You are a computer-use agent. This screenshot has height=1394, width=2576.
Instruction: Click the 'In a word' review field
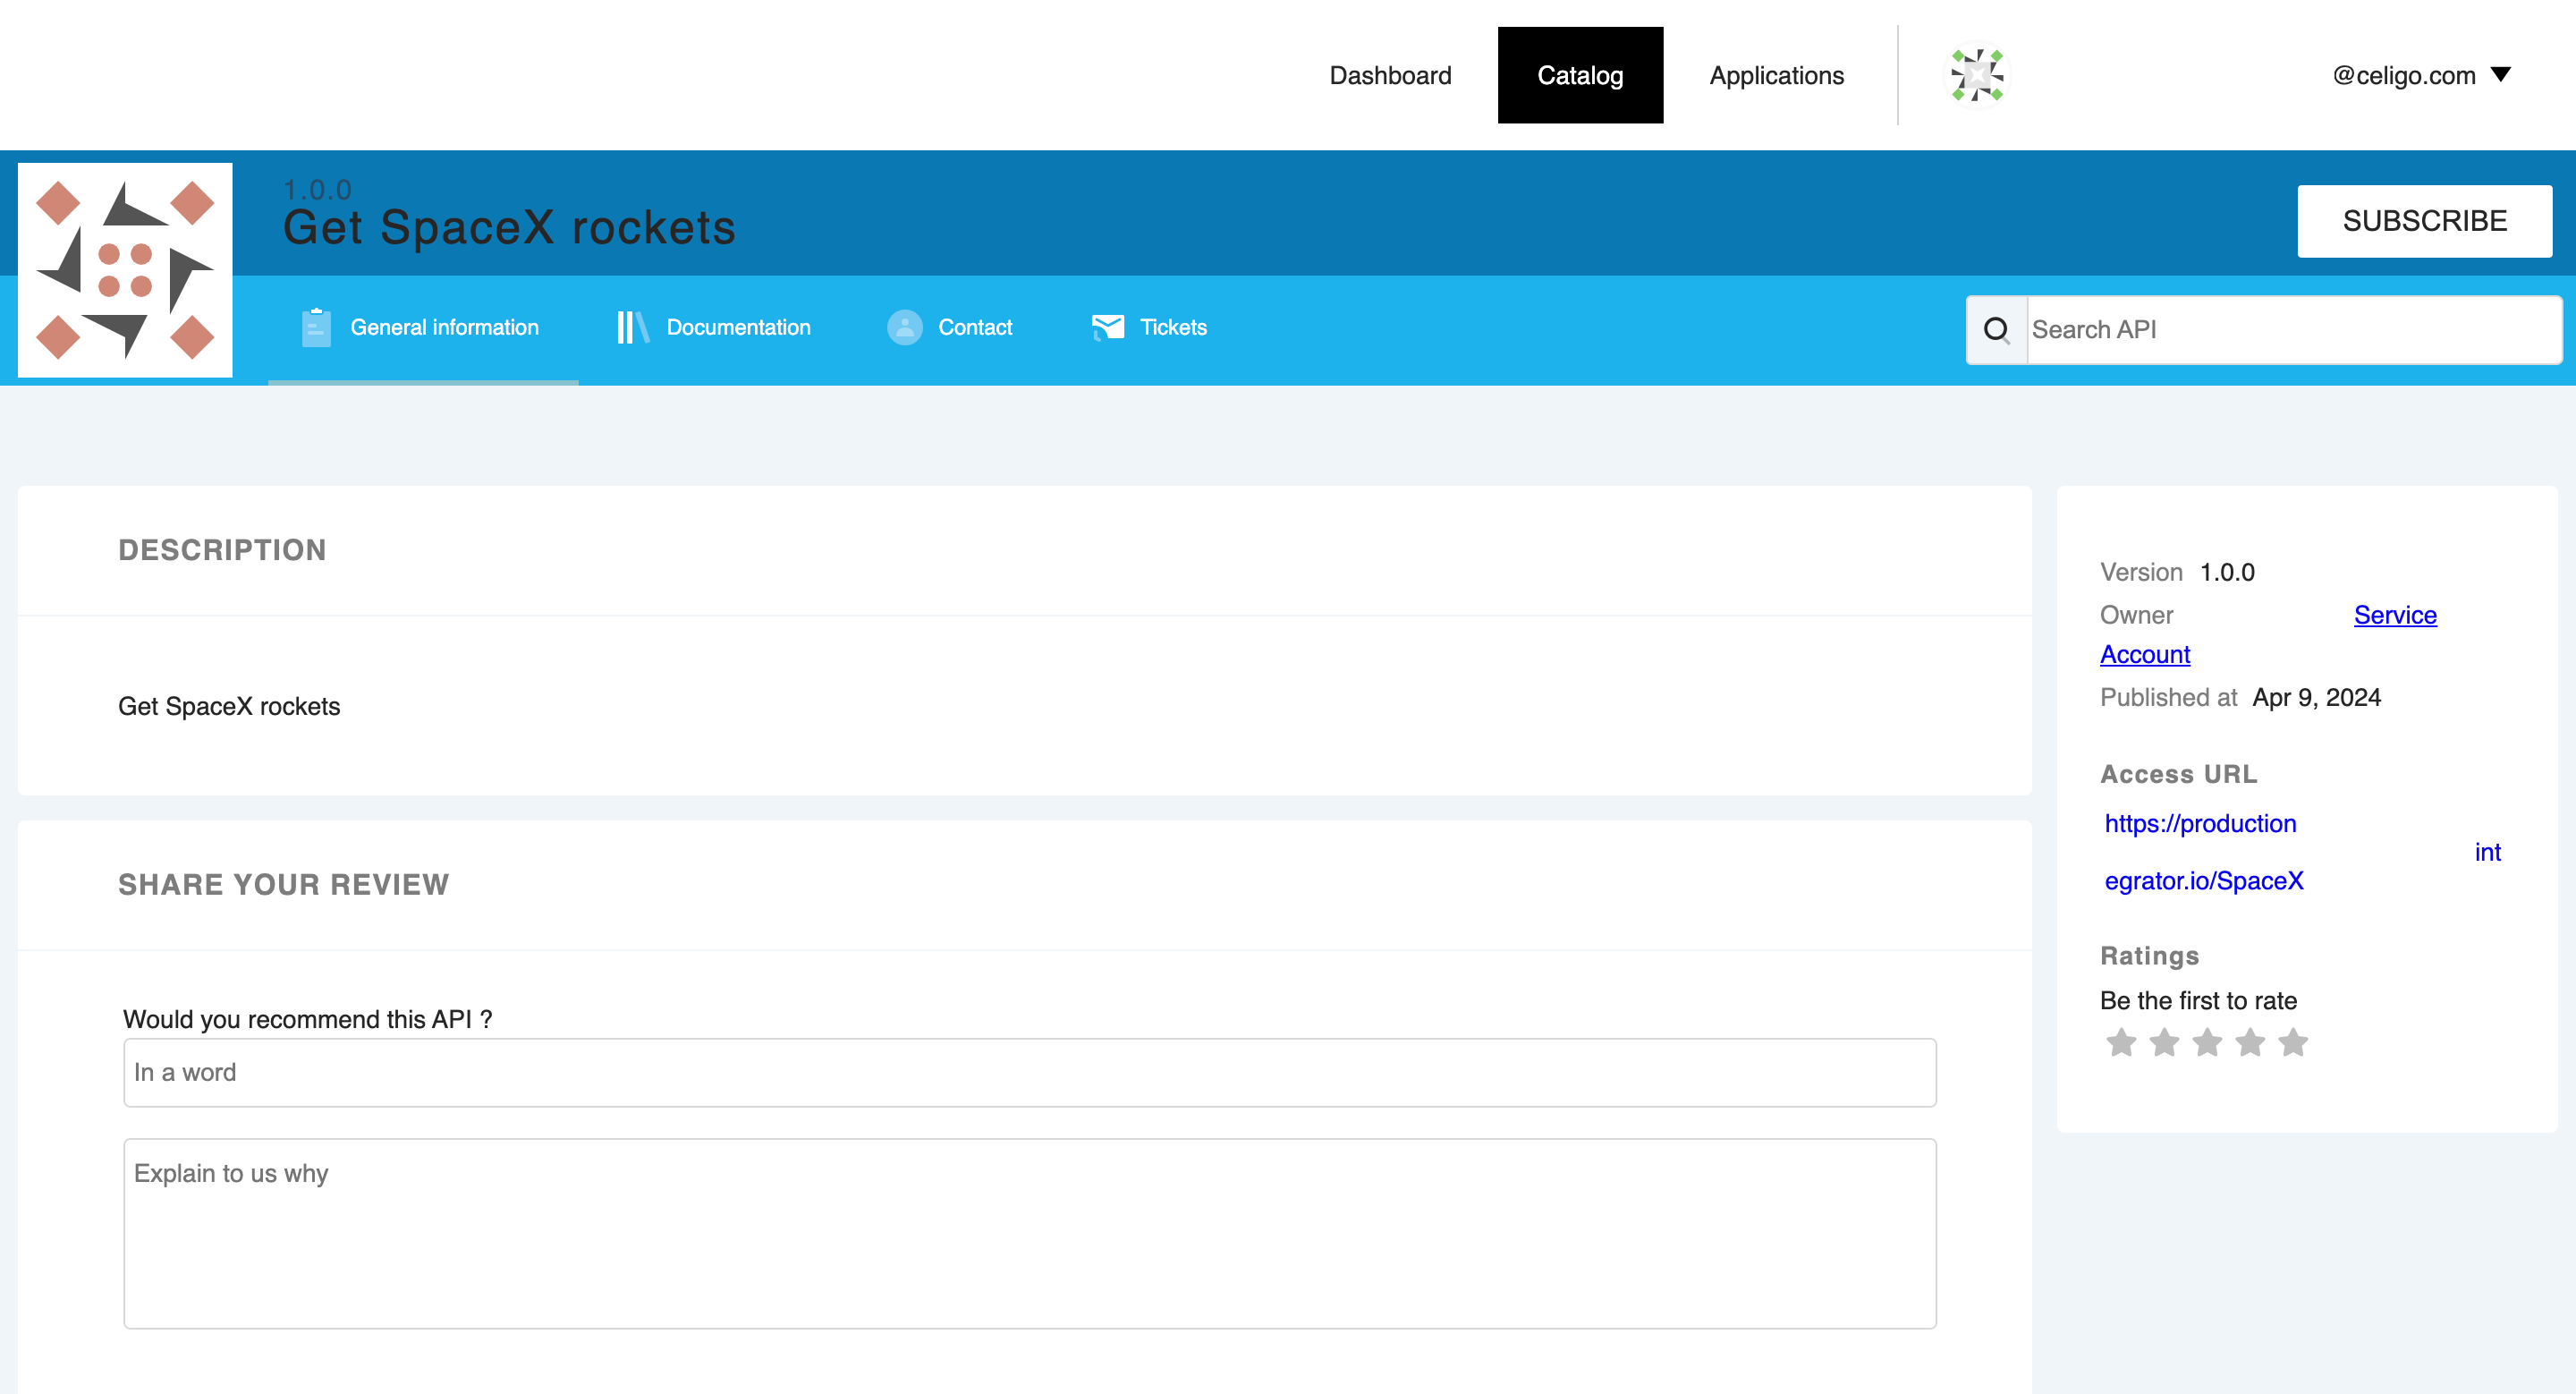[1030, 1072]
